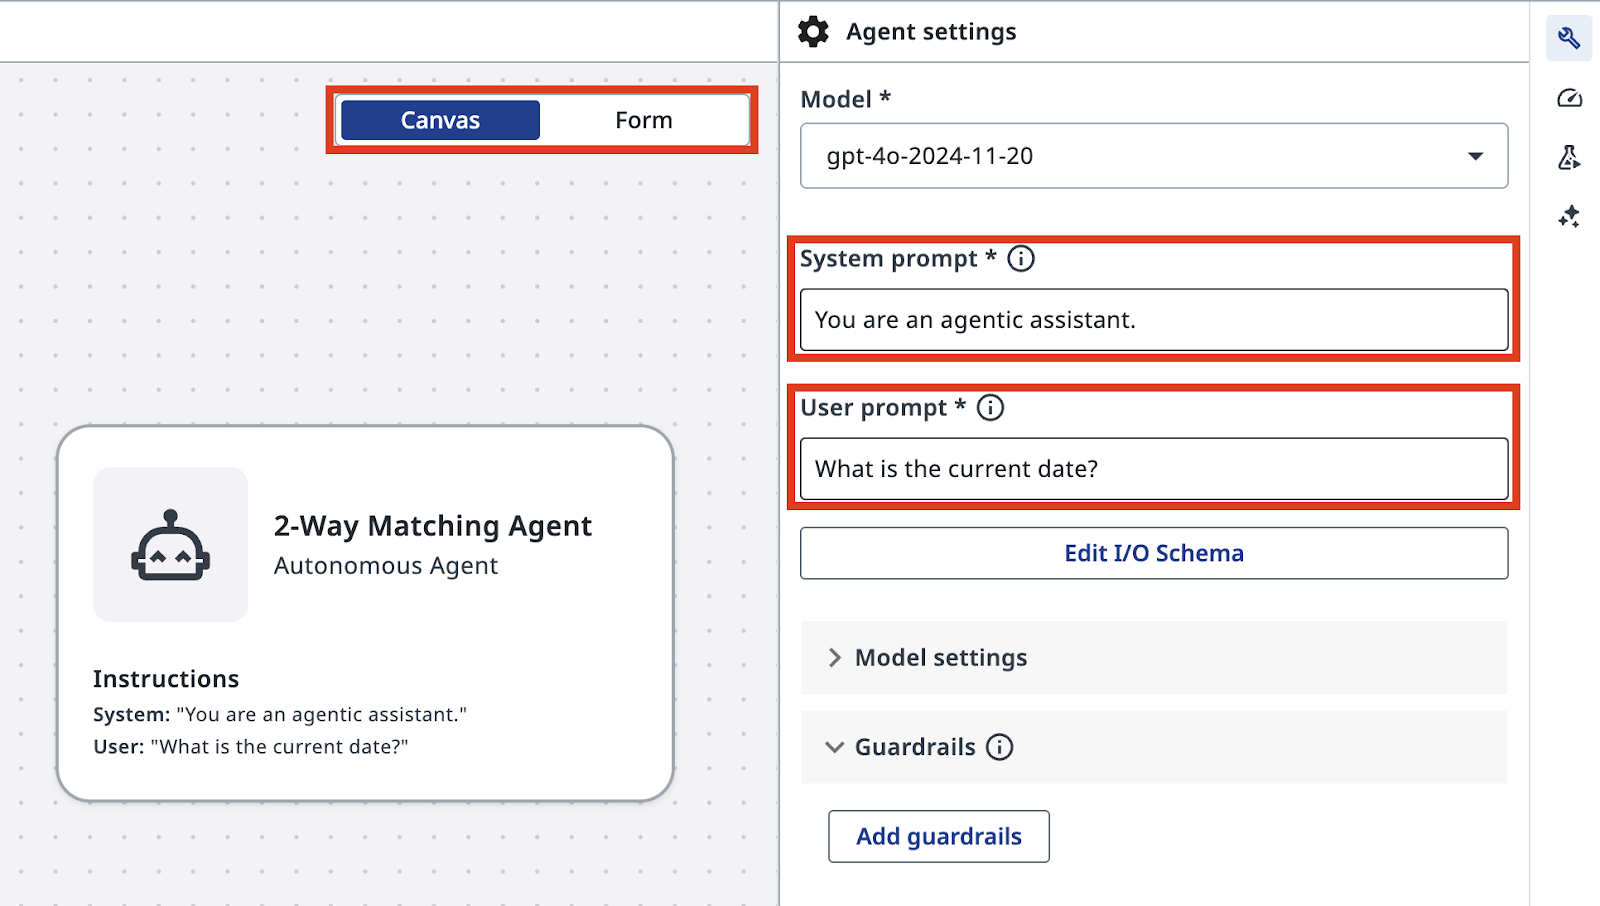Viewport: 1600px width, 906px height.
Task: Click the Model field label
Action: (845, 100)
